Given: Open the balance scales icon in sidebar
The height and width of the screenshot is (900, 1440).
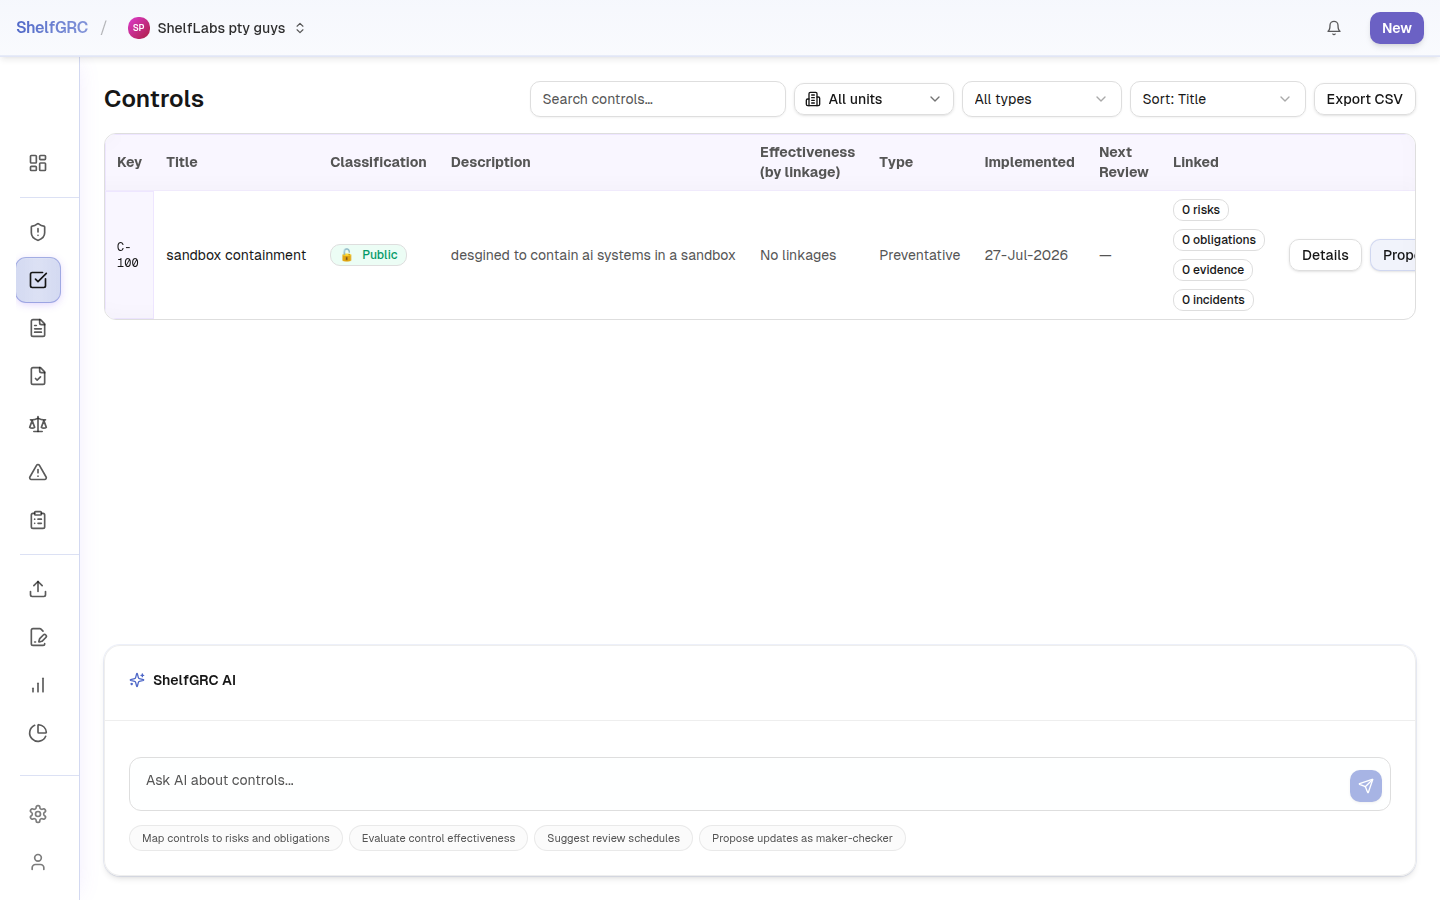Looking at the screenshot, I should click(x=38, y=424).
